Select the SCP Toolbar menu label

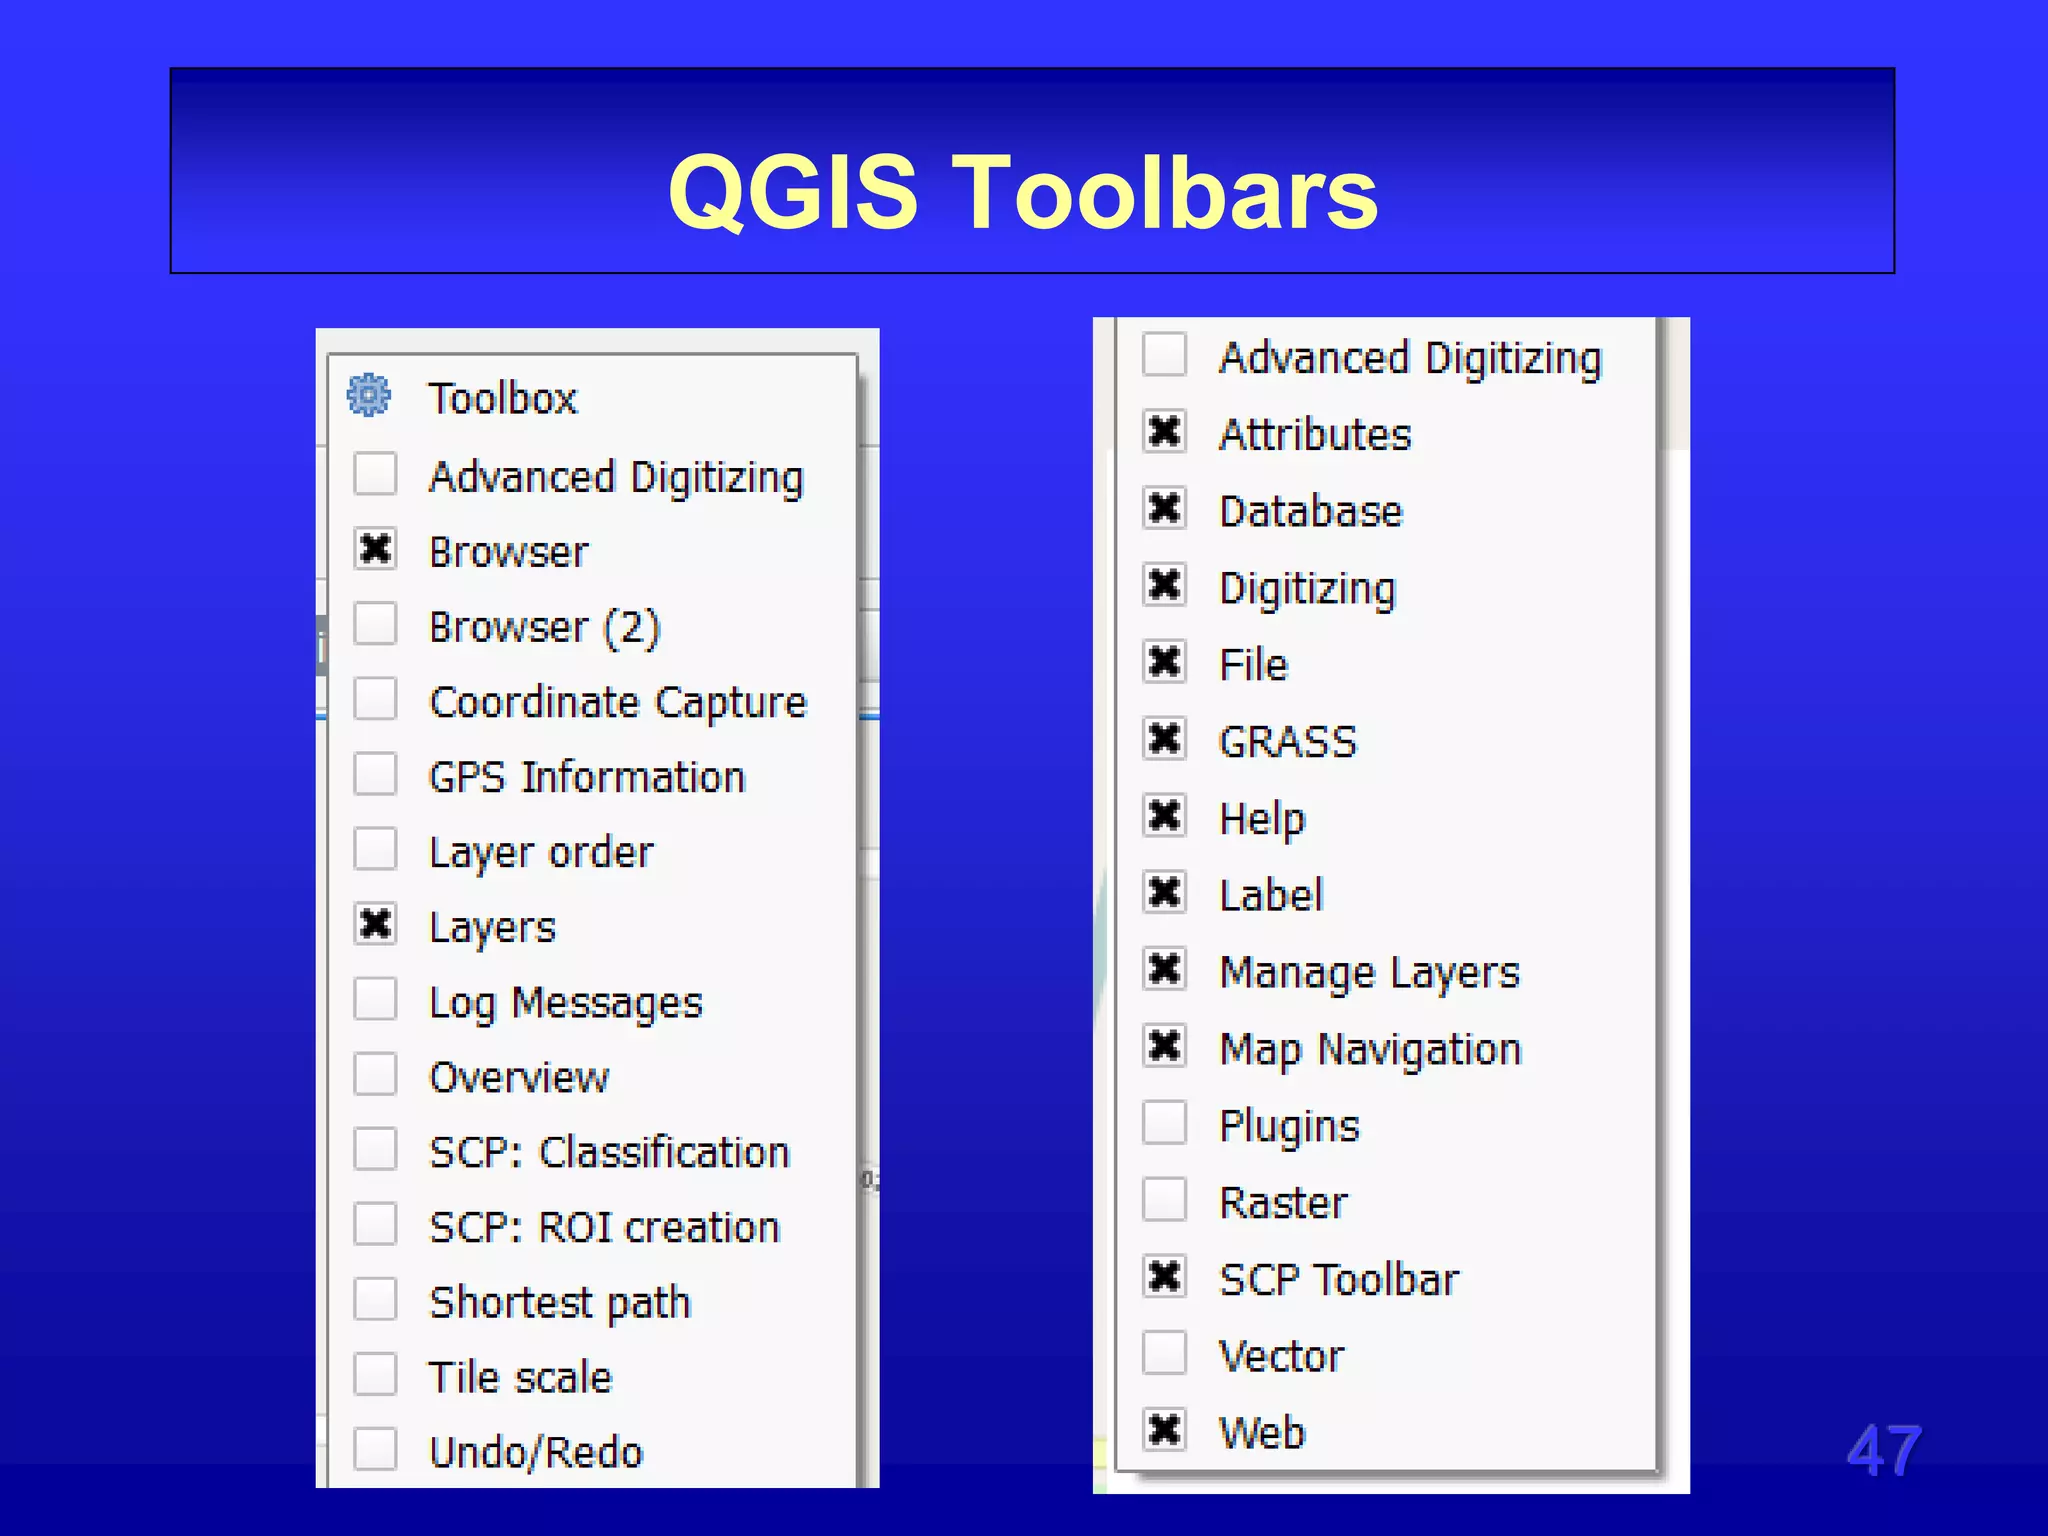[x=1339, y=1280]
